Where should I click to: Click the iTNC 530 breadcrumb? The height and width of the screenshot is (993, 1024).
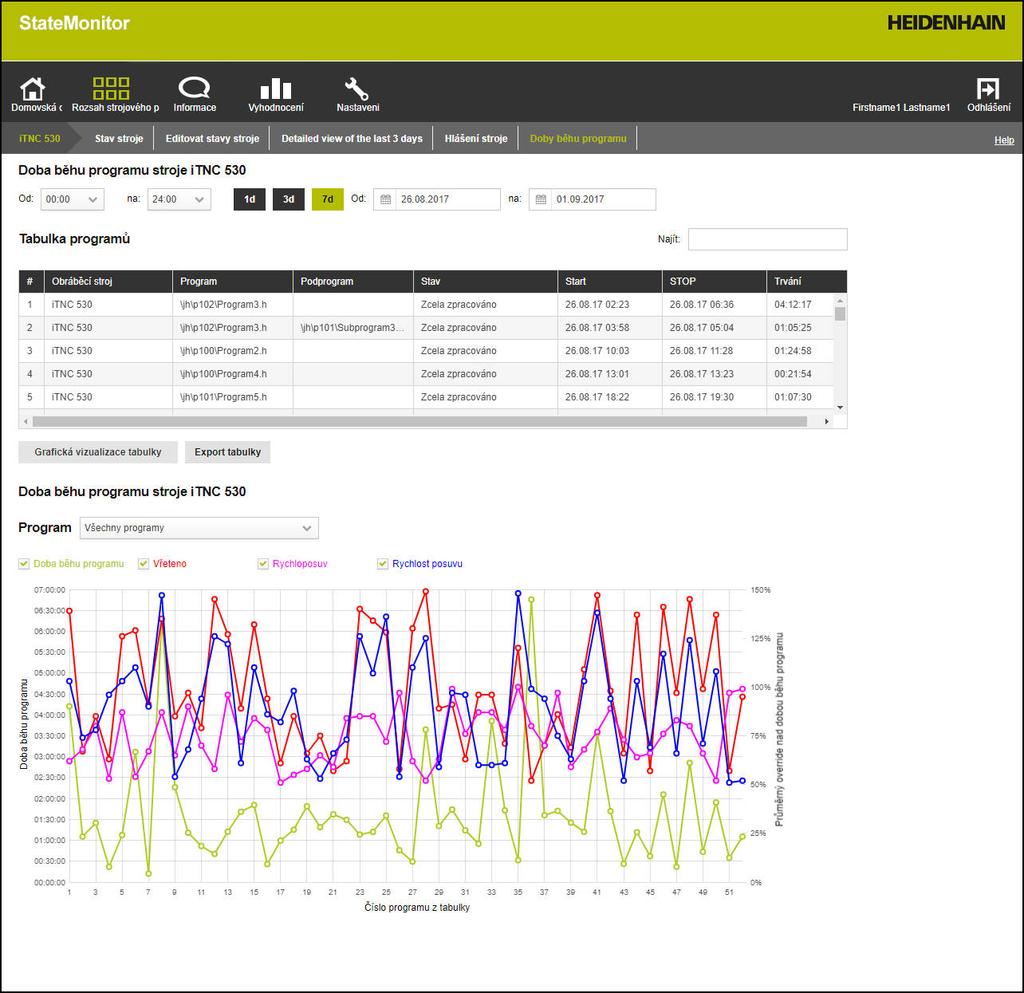pyautogui.click(x=40, y=138)
